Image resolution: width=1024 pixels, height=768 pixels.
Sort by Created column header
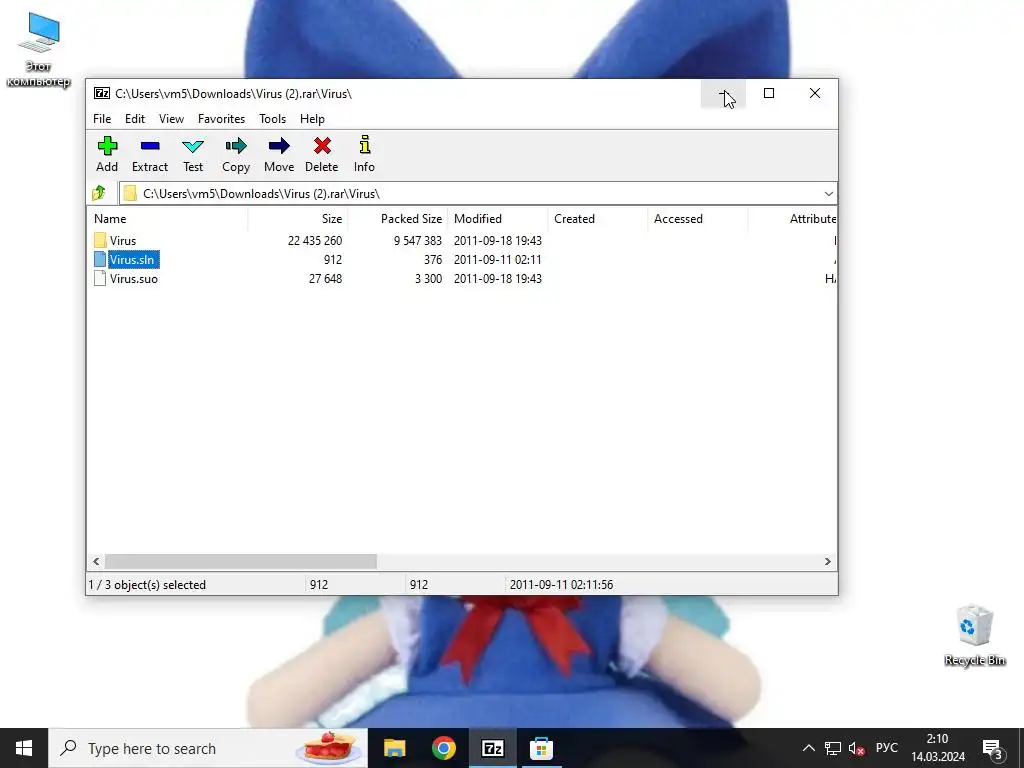(598, 219)
